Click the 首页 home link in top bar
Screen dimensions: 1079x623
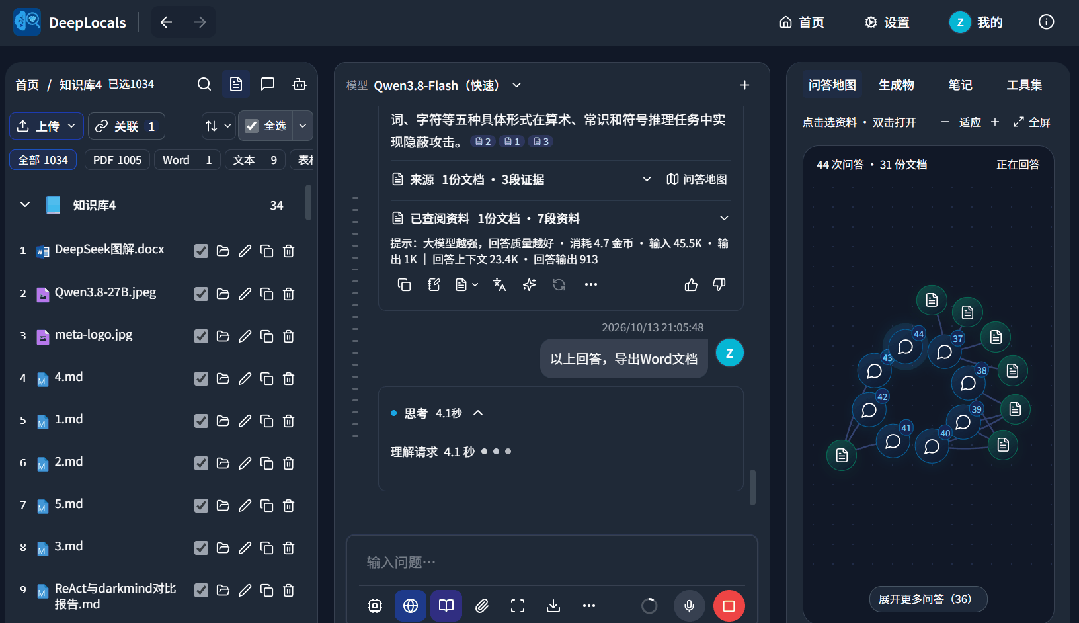[x=802, y=22]
